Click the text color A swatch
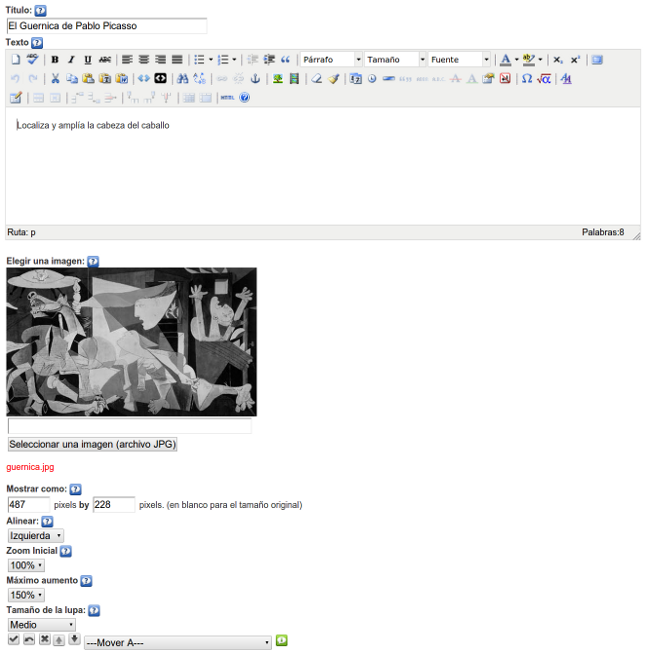650x650 pixels. 505,60
